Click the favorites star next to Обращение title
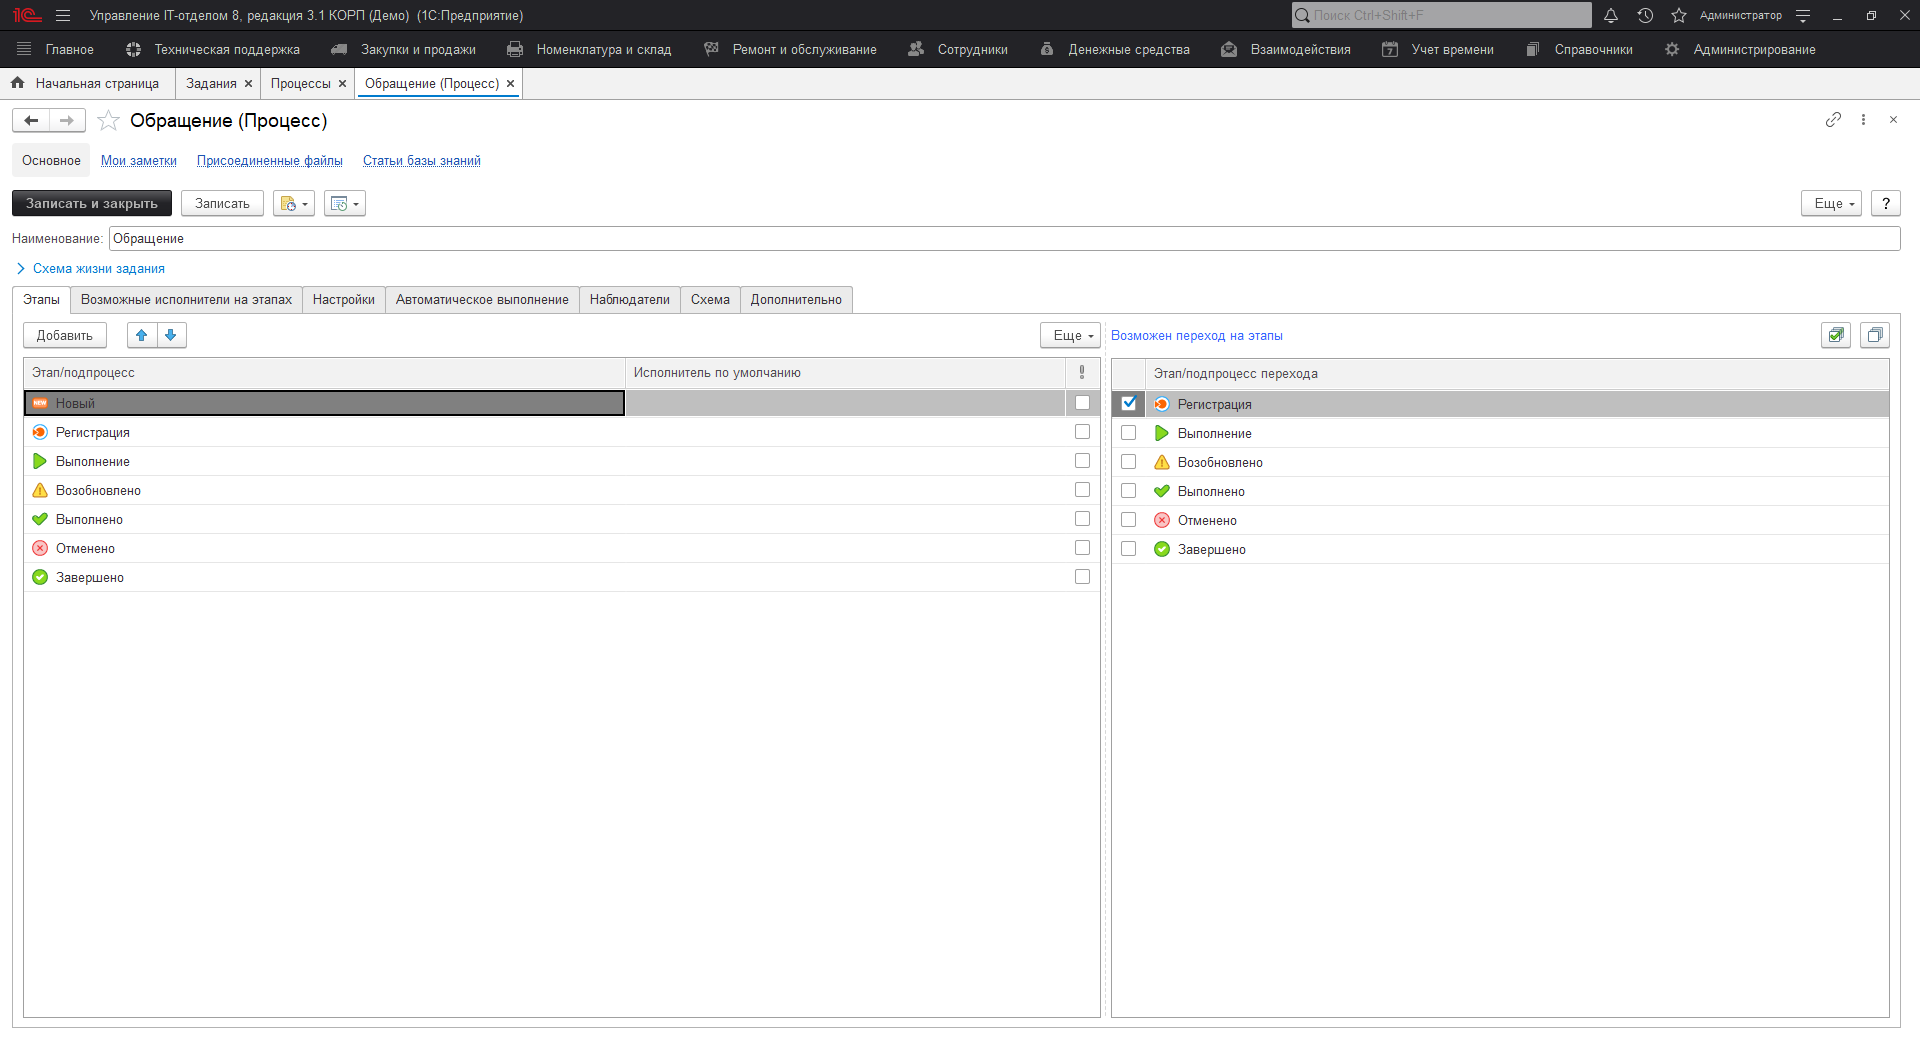 (x=108, y=120)
